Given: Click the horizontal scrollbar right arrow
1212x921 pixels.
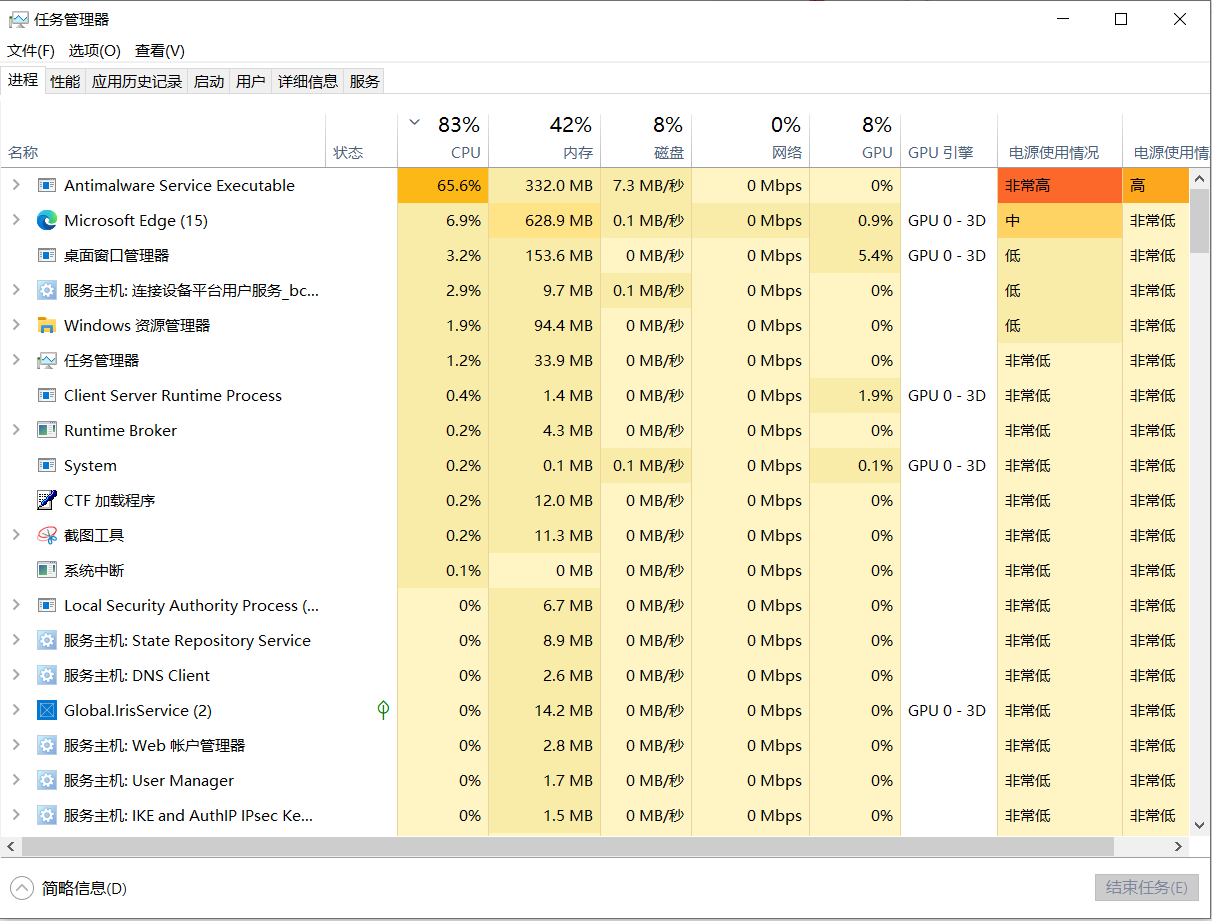Looking at the screenshot, I should [x=1179, y=846].
